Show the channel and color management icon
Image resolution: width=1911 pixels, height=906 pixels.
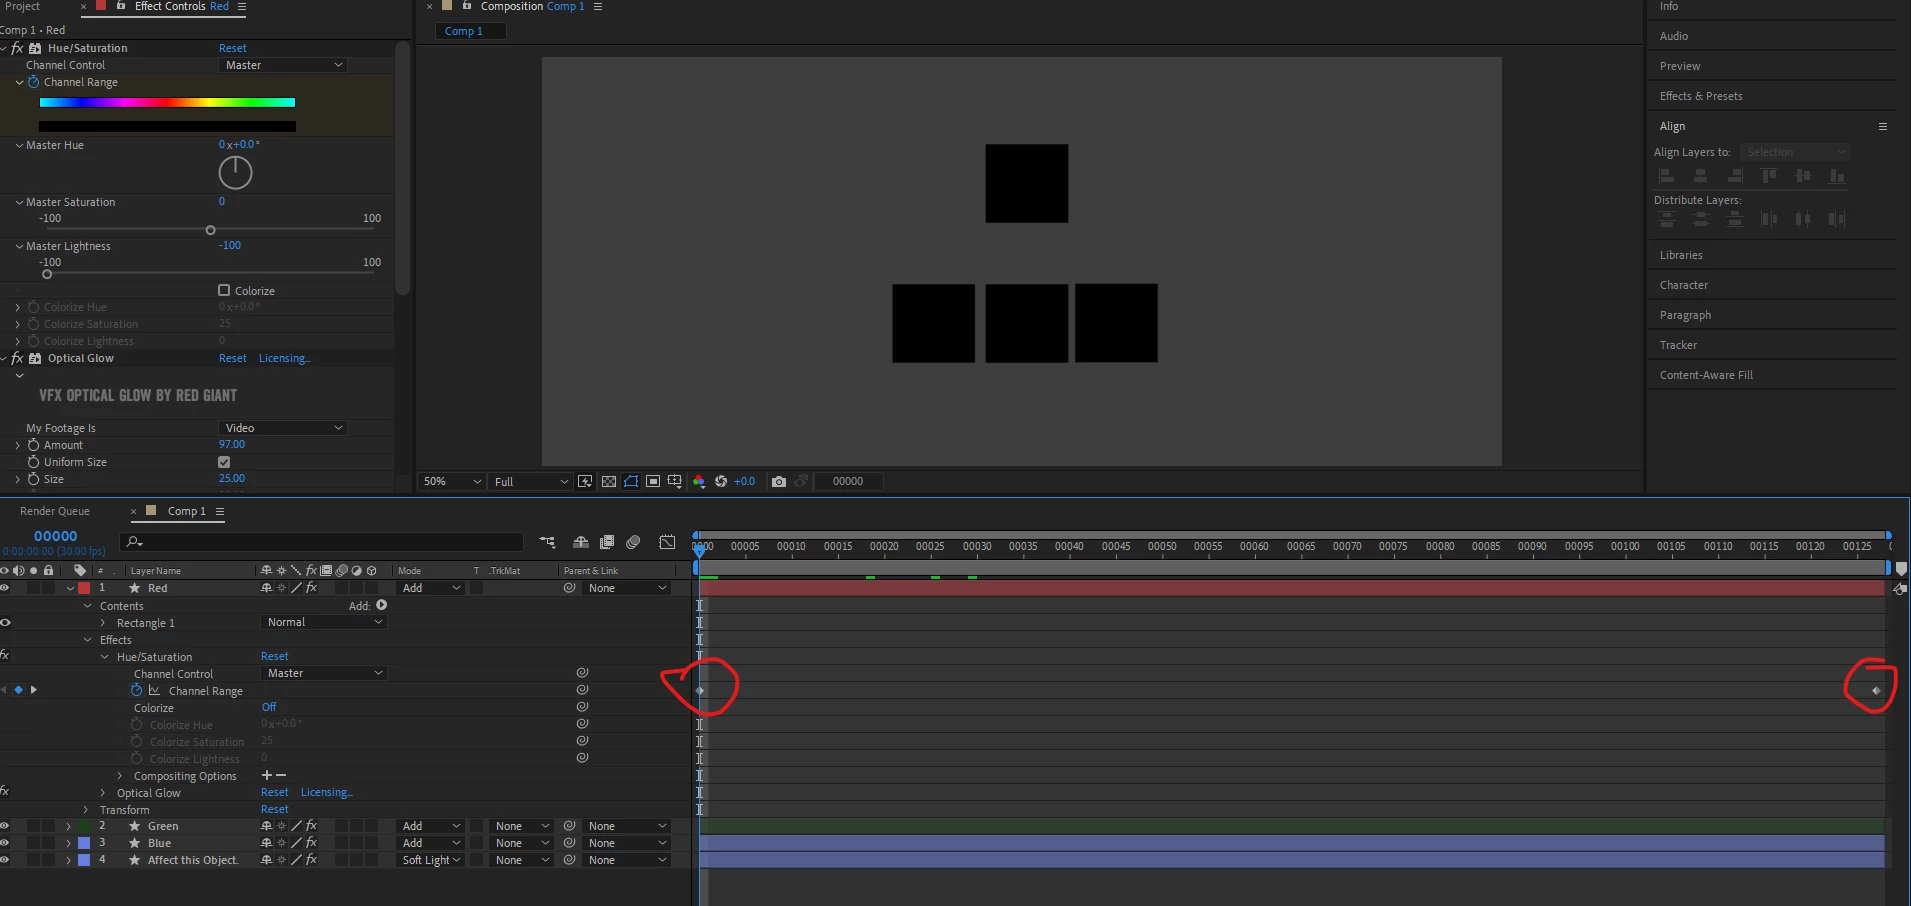point(699,481)
